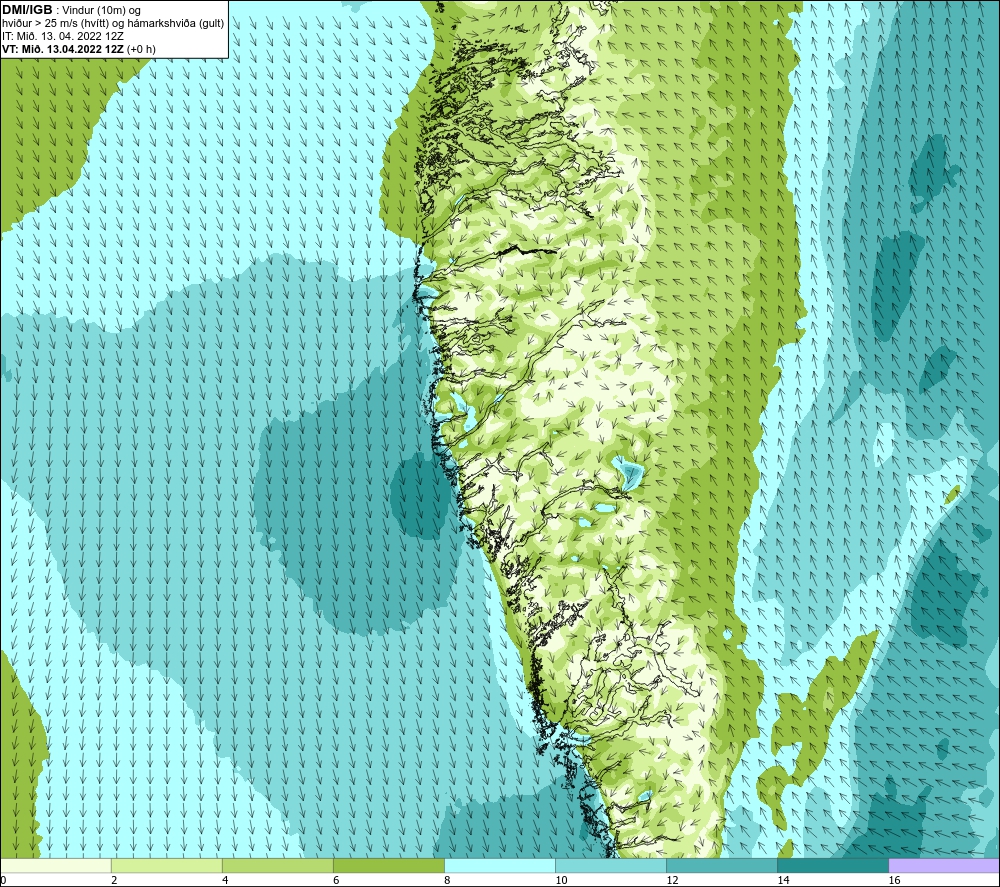Click the purple legend swatch above 16
The width and height of the screenshot is (1000, 887).
coord(943,865)
